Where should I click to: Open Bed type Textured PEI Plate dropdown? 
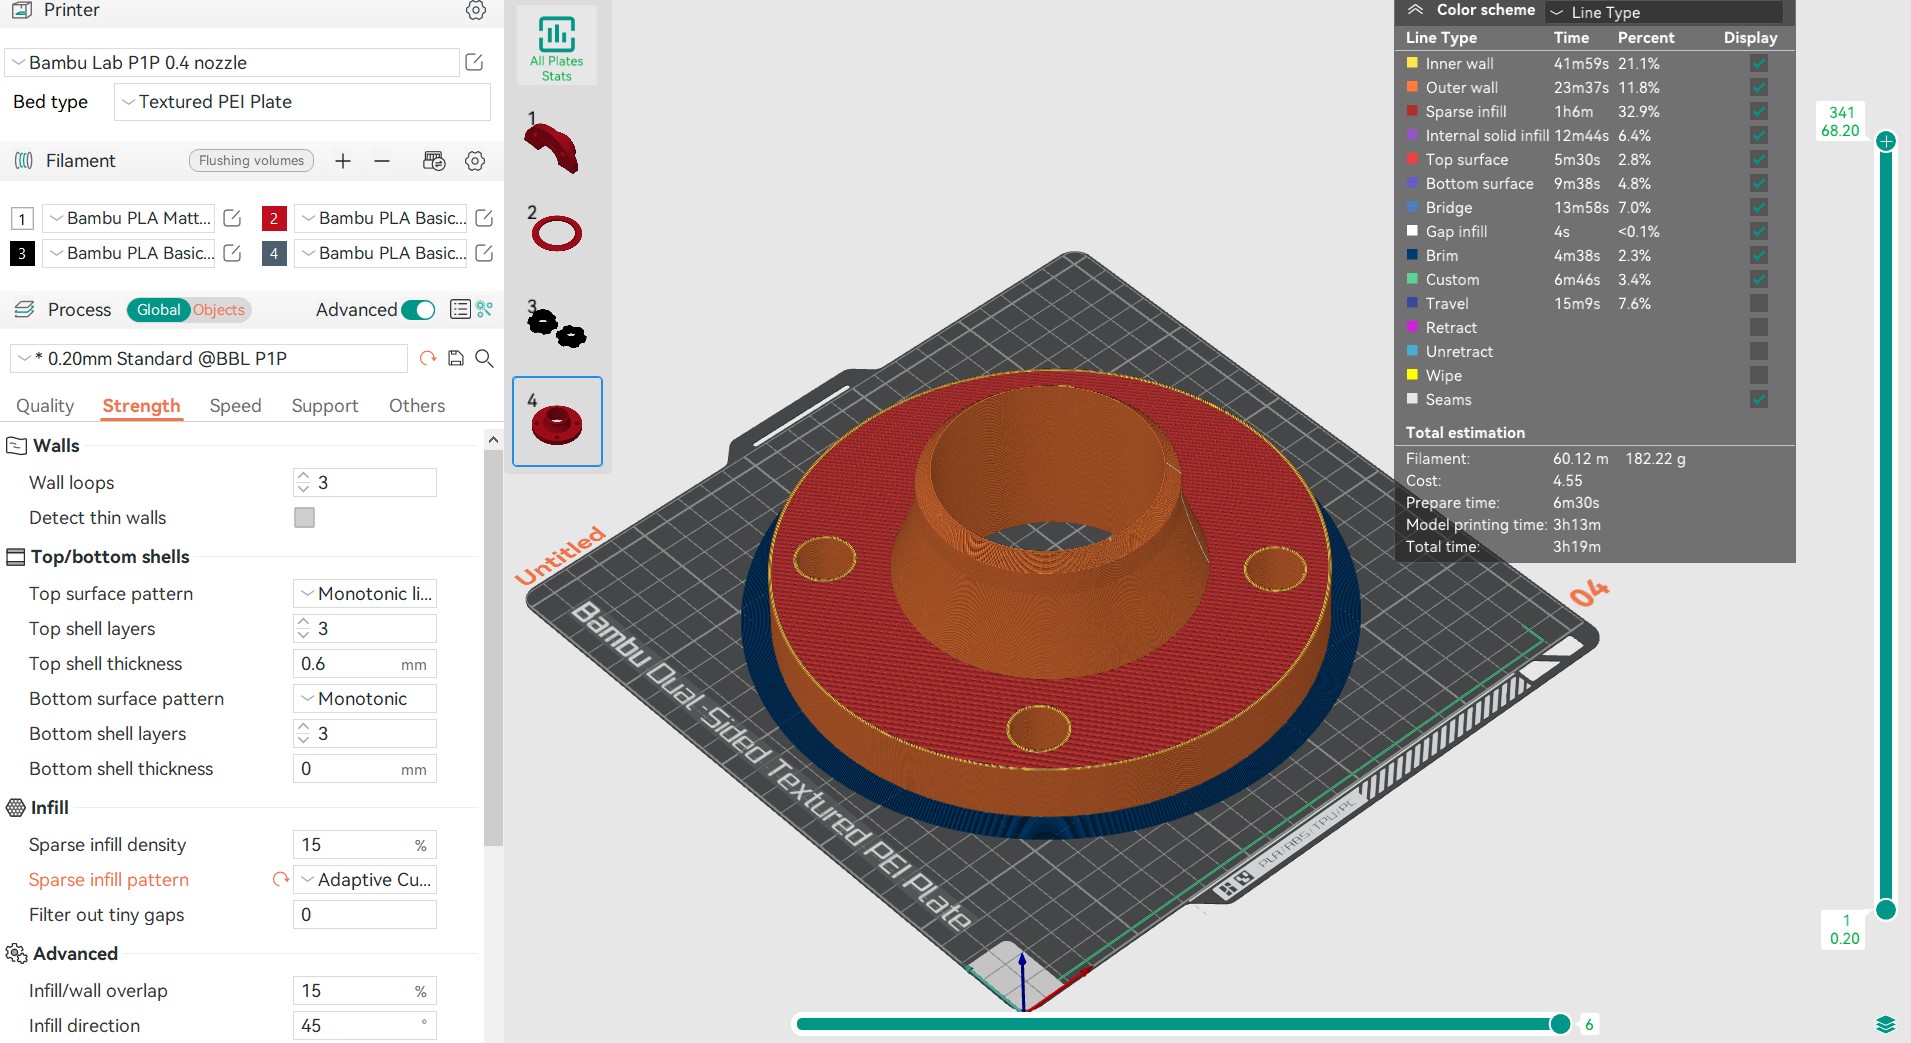click(x=302, y=102)
